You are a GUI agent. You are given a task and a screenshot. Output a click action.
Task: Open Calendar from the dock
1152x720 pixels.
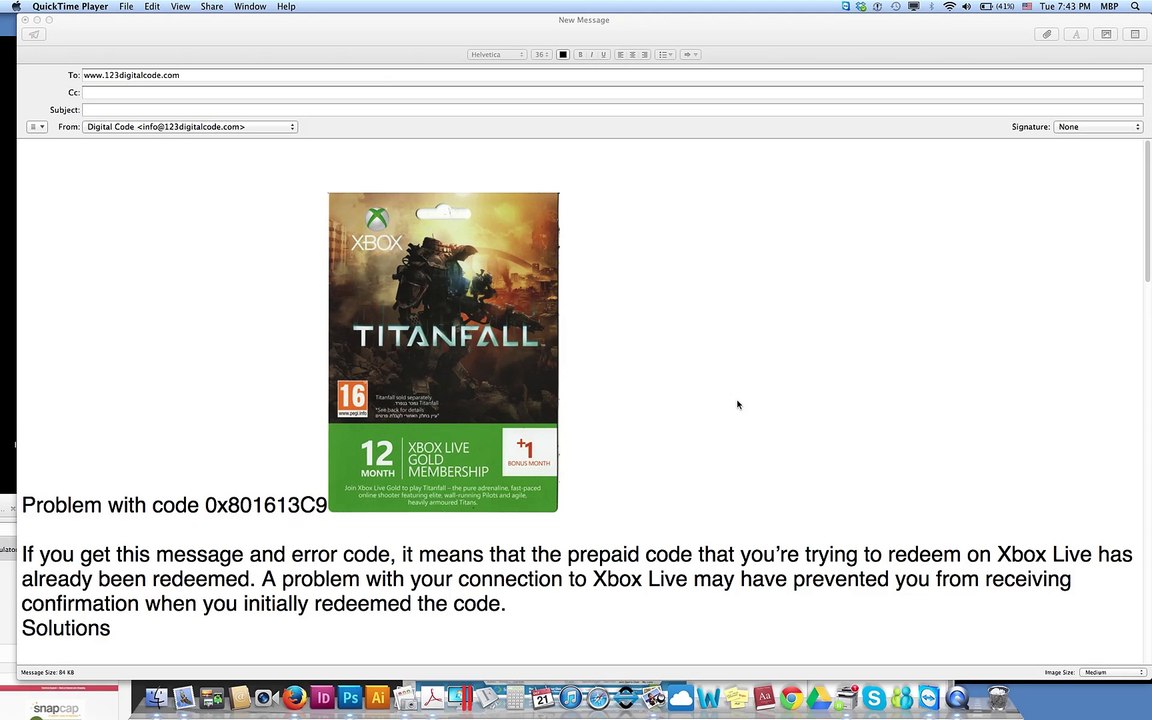(543, 697)
